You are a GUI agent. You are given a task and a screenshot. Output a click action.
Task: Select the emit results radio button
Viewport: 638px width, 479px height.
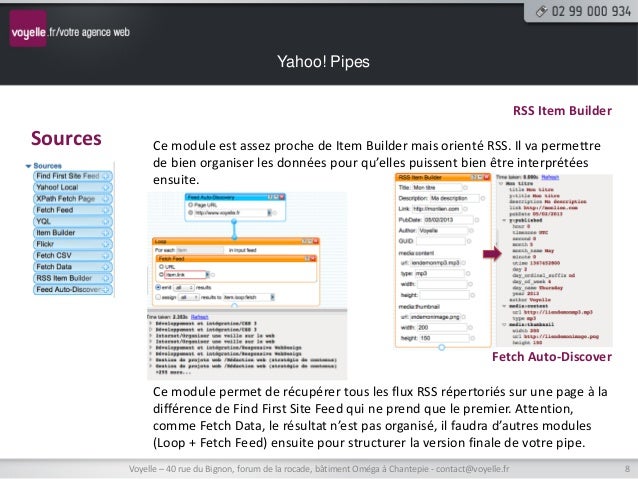tap(158, 287)
